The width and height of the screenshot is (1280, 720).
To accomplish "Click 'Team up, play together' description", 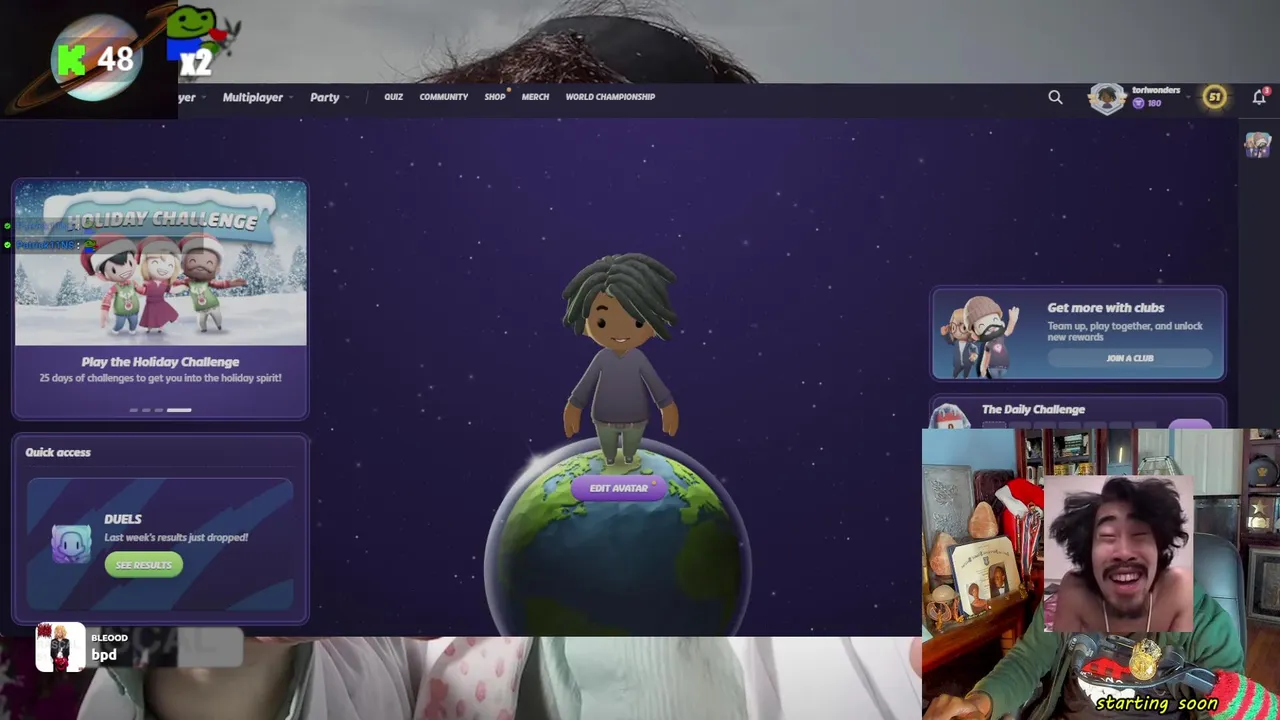I will pyautogui.click(x=1125, y=331).
